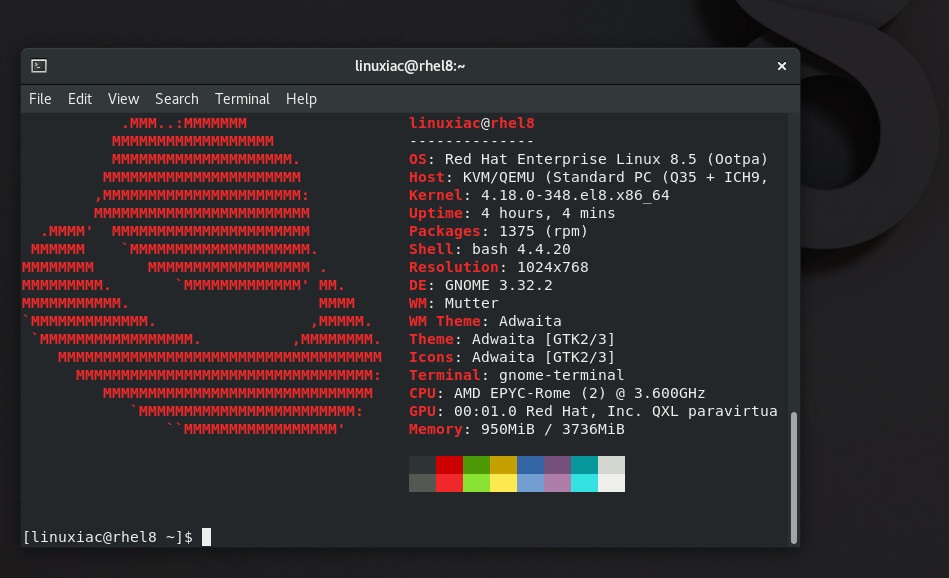Click the dark blue color block
Viewport: 949px width, 578px height.
tap(530, 465)
